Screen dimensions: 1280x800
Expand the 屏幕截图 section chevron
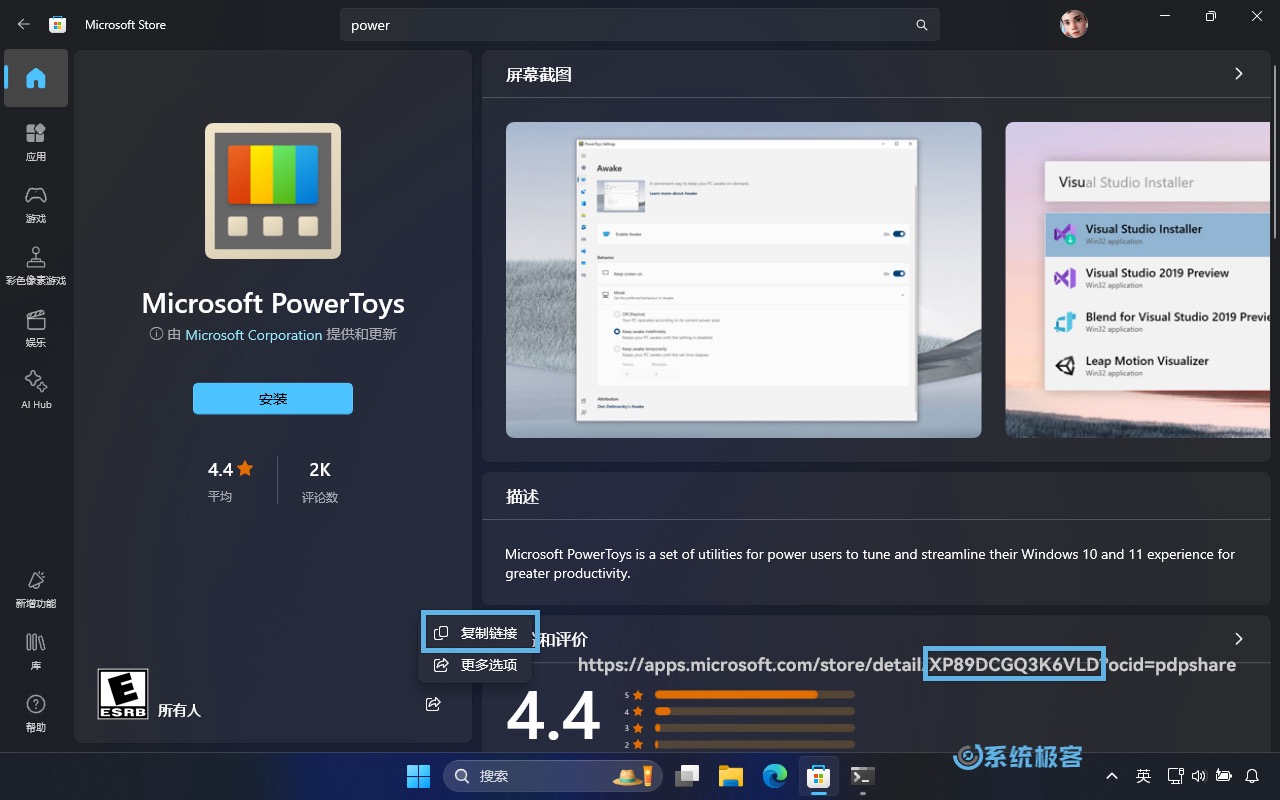[1239, 74]
